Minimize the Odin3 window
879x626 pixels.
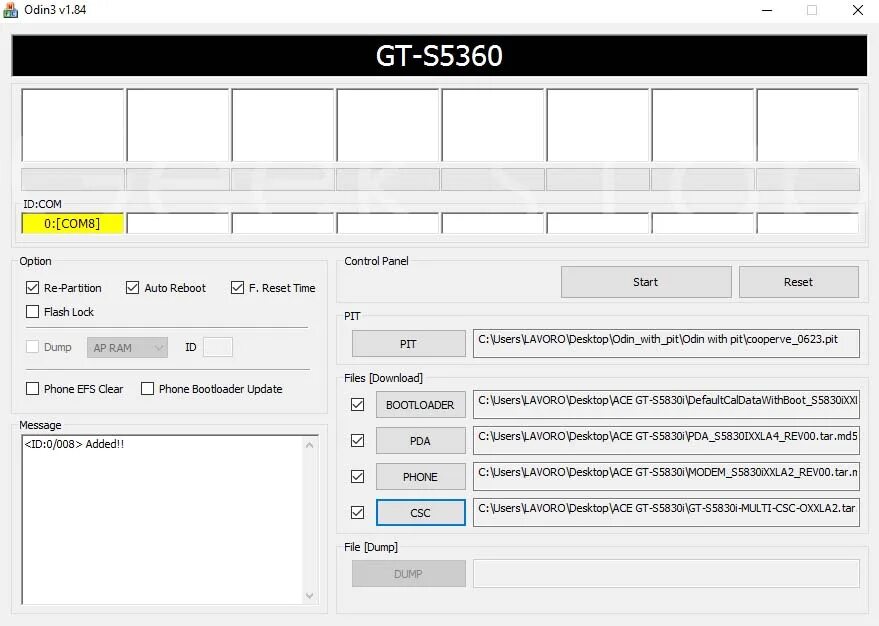tap(767, 10)
